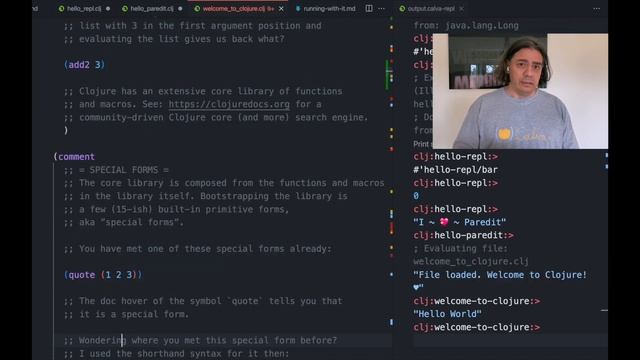
Task: Close the welcome_to_clojure.clj tab
Action: [x=281, y=9]
